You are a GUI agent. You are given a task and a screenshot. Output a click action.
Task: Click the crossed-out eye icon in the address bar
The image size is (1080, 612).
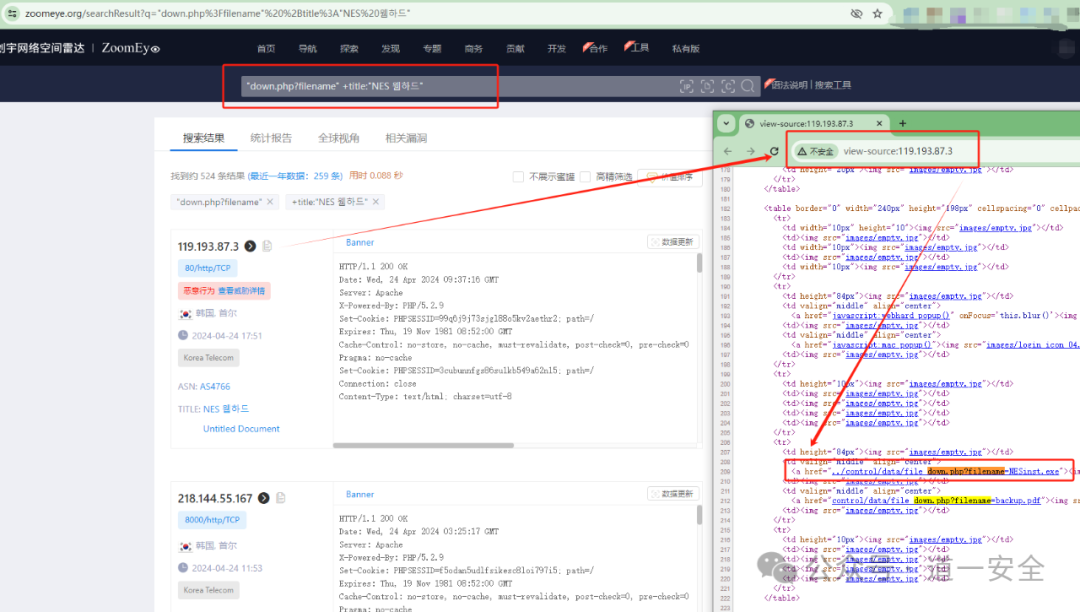click(856, 13)
